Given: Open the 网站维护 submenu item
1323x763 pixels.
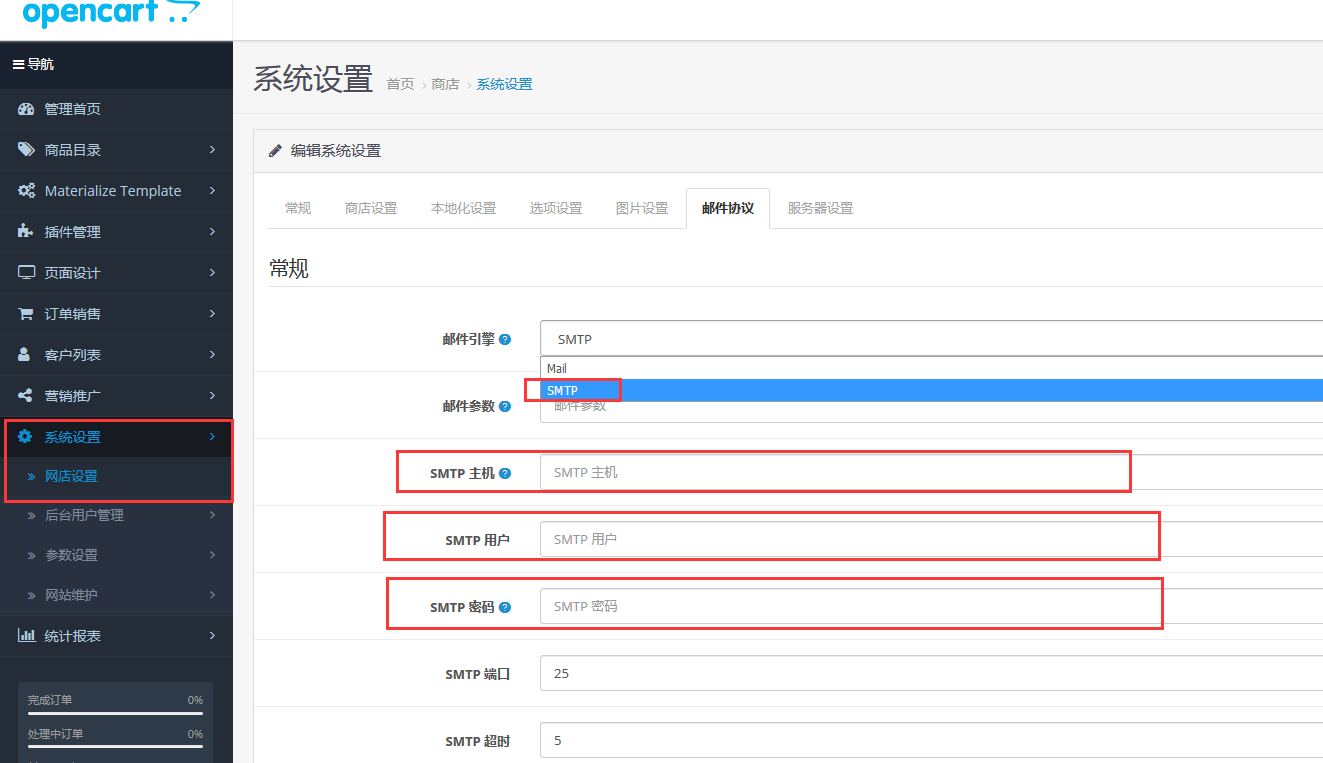Looking at the screenshot, I should pos(116,595).
